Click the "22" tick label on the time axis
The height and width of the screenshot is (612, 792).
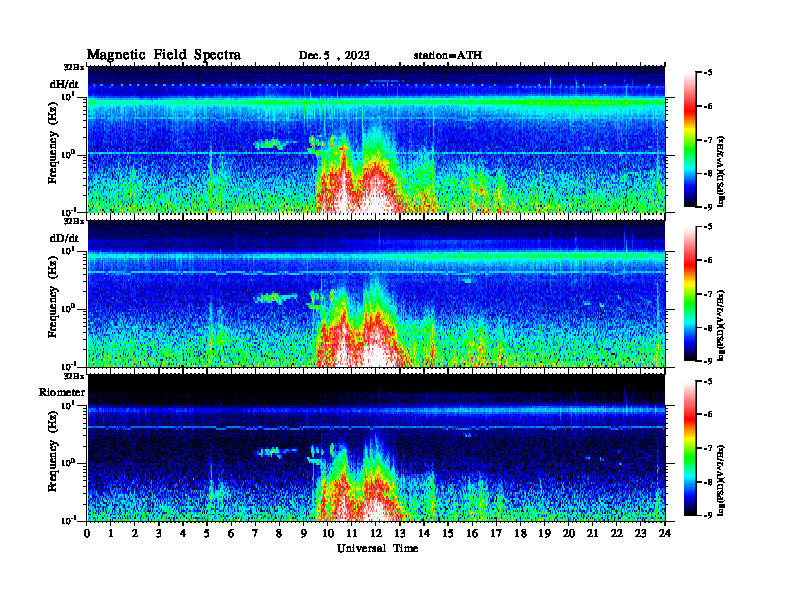(616, 533)
